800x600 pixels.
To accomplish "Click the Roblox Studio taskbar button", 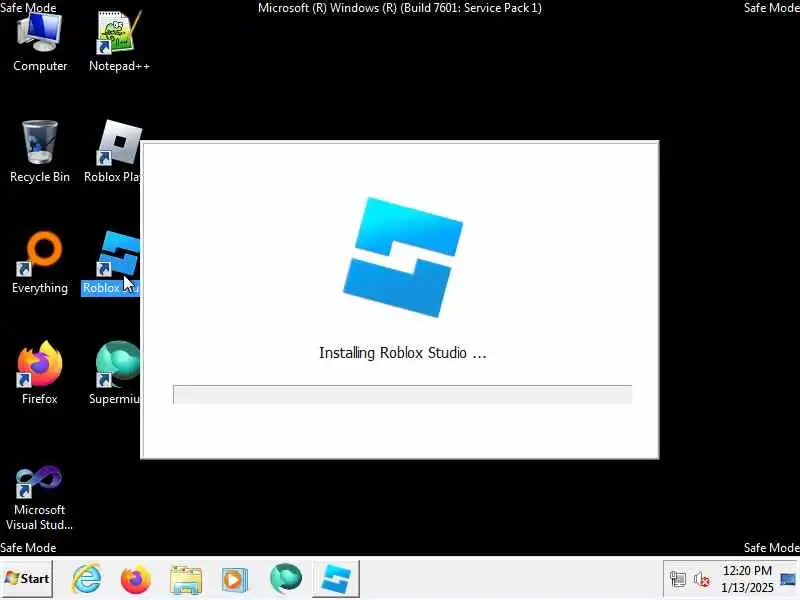I will 336,579.
